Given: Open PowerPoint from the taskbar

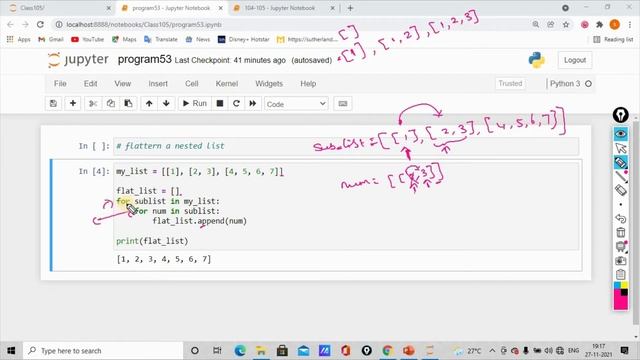Looking at the screenshot, I should click(409, 350).
